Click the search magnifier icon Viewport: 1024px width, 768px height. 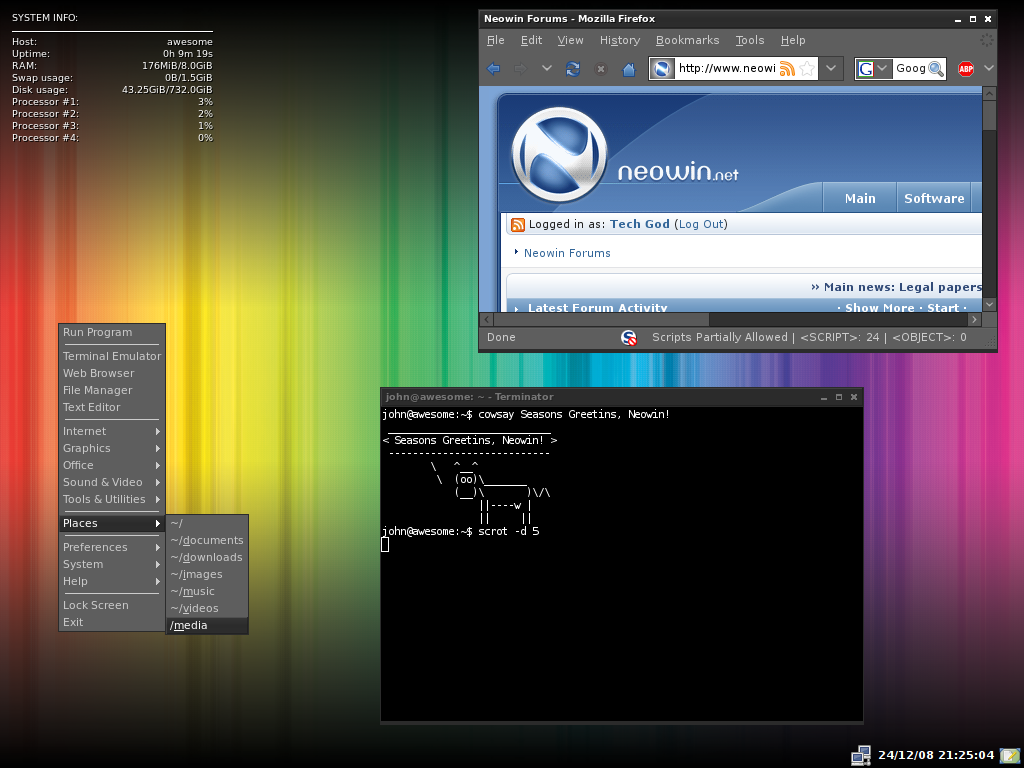(x=936, y=69)
